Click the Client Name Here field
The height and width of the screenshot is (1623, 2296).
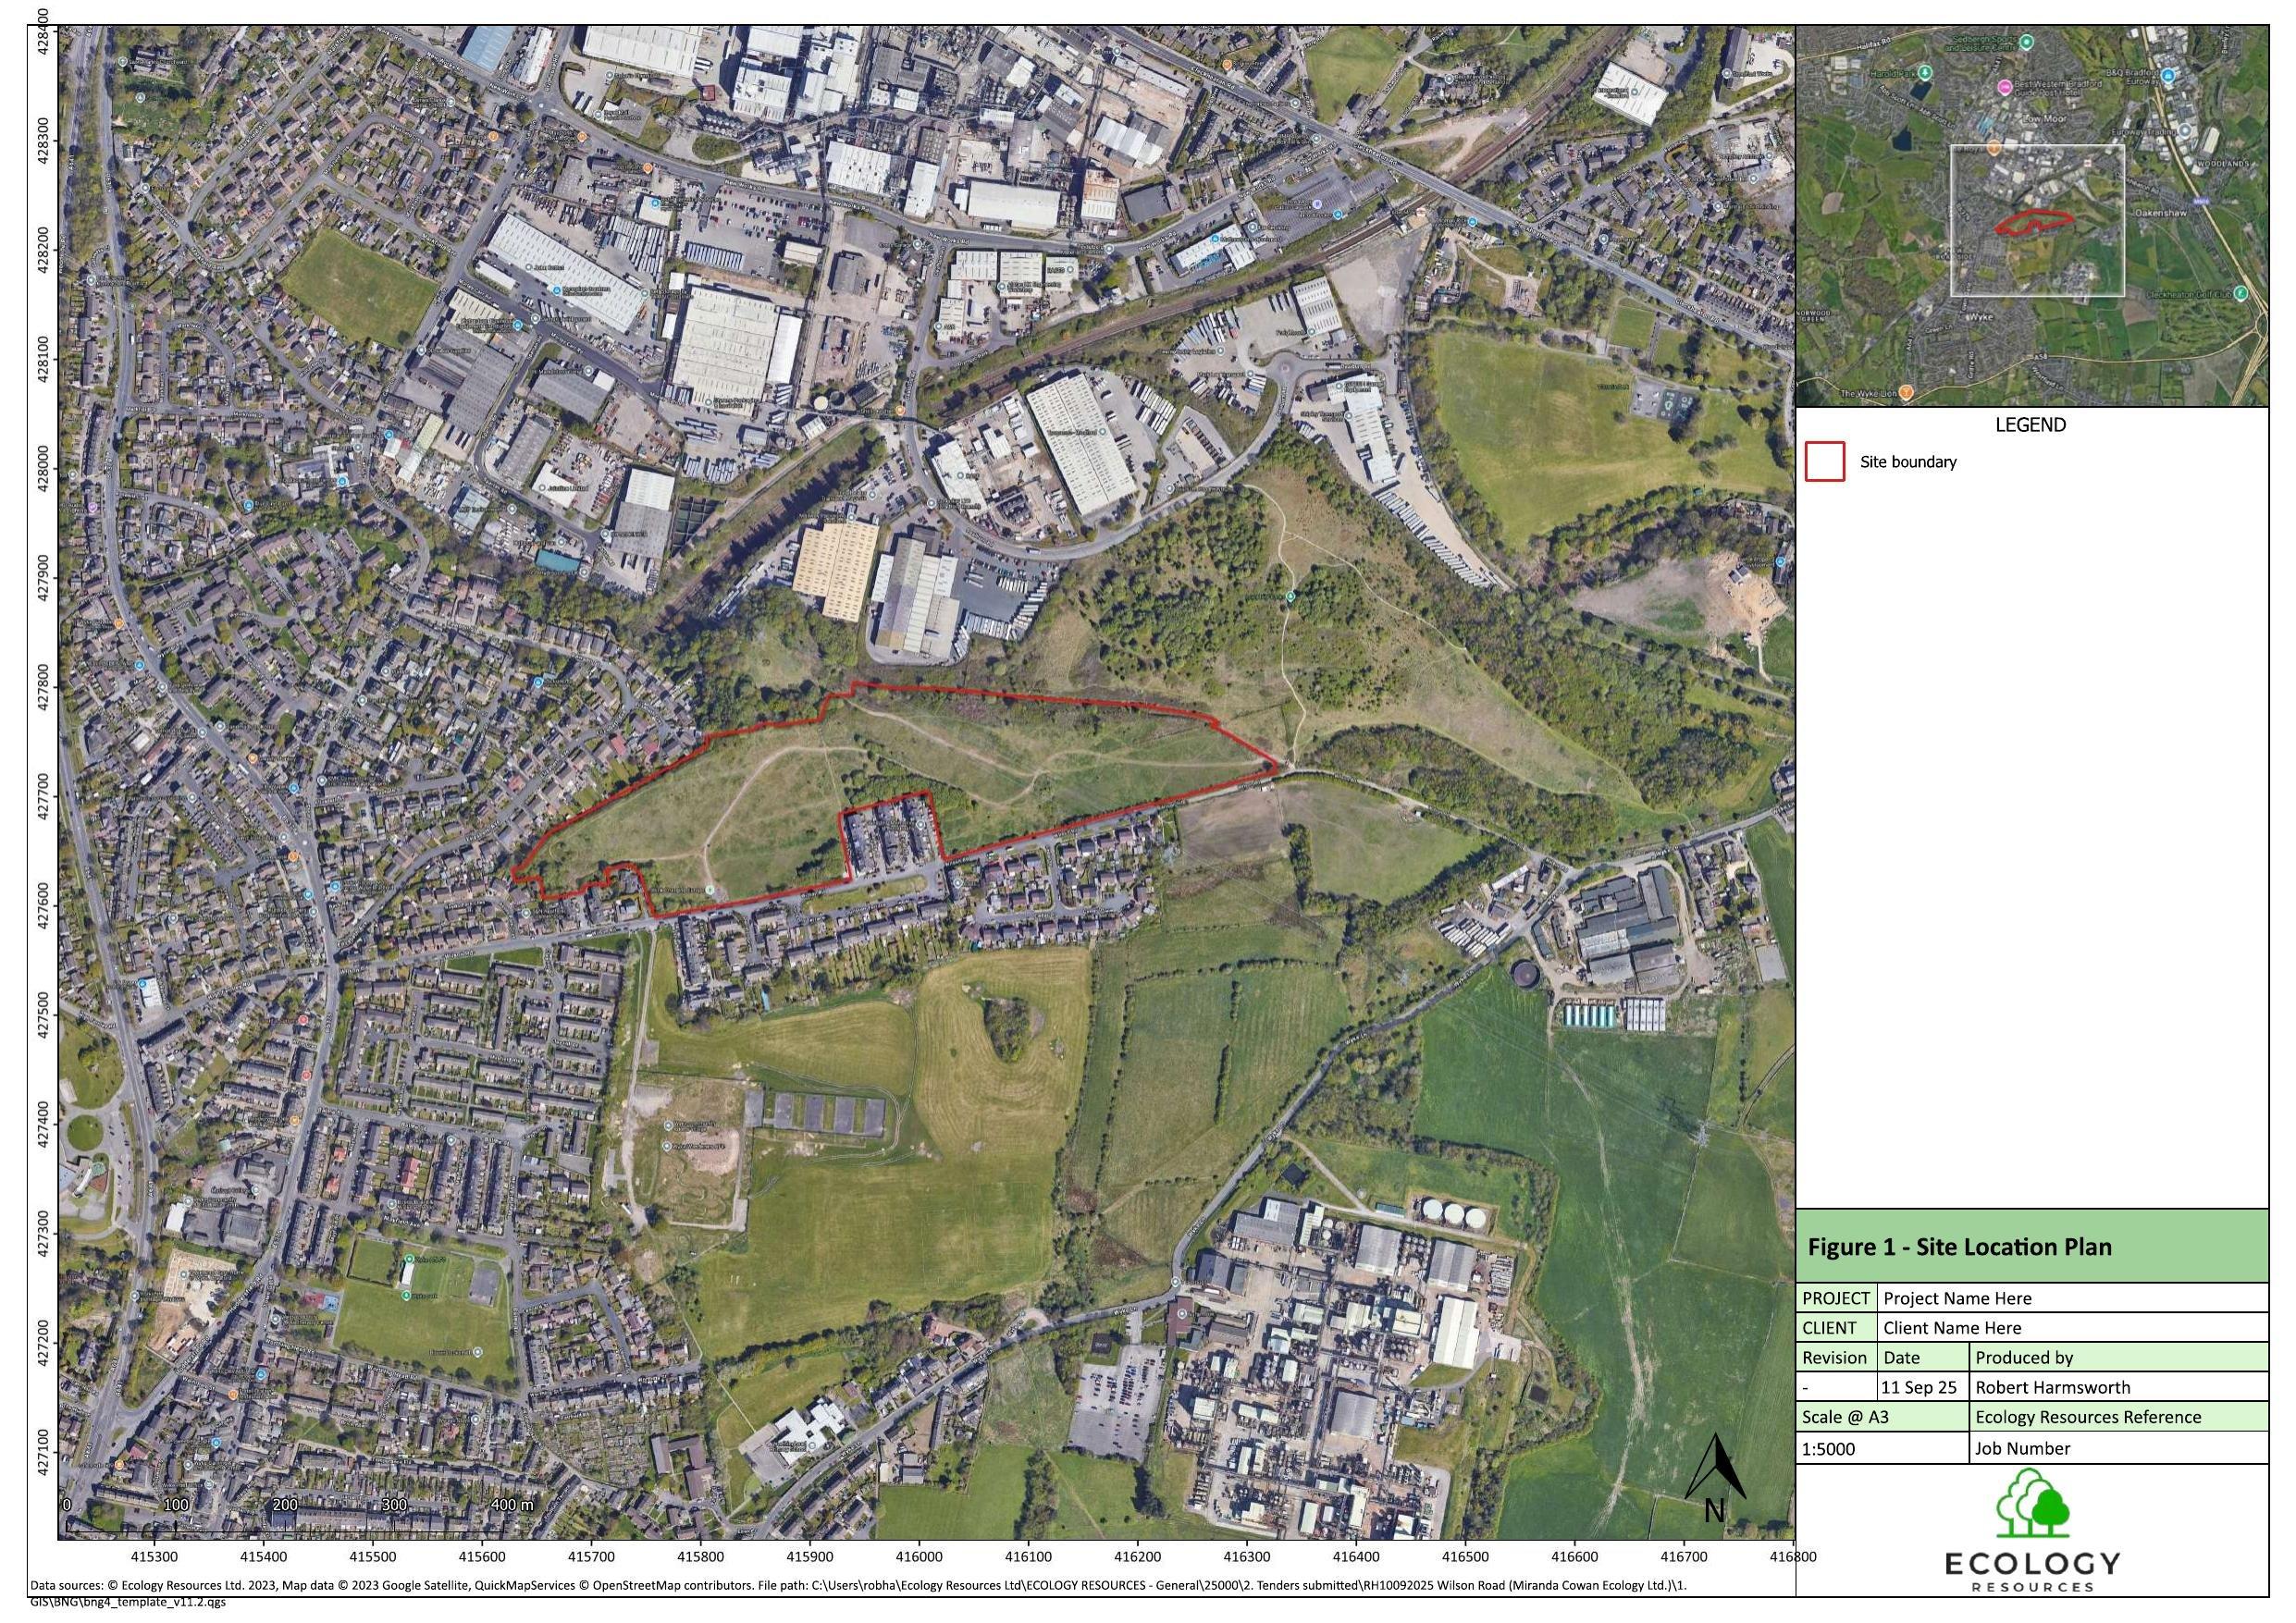pos(1952,1328)
